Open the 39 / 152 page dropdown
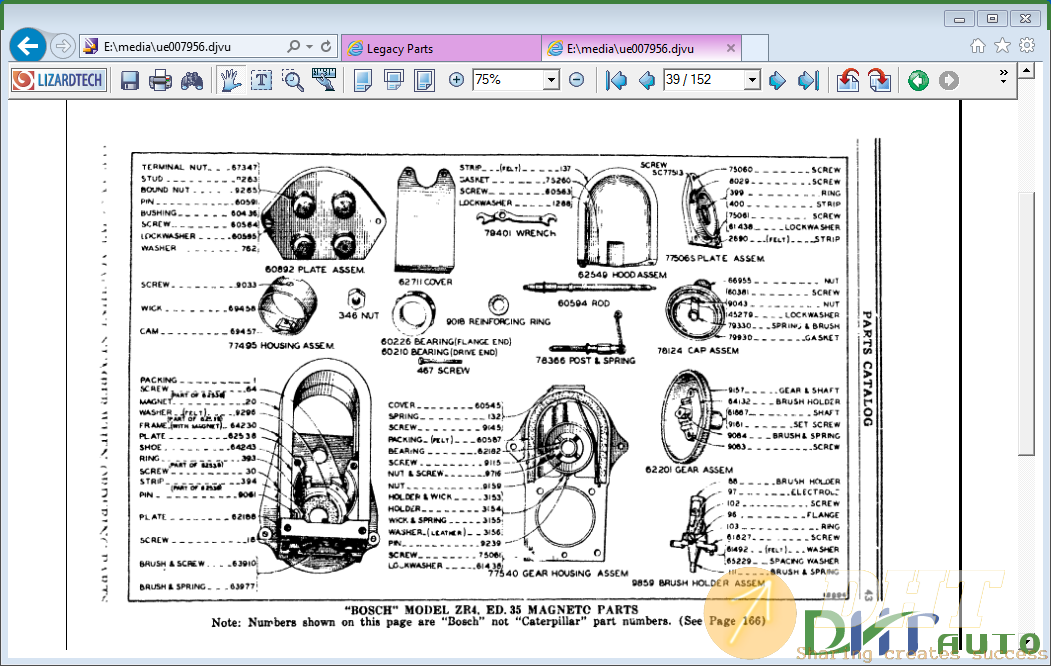This screenshot has height=666, width=1051. click(x=752, y=80)
